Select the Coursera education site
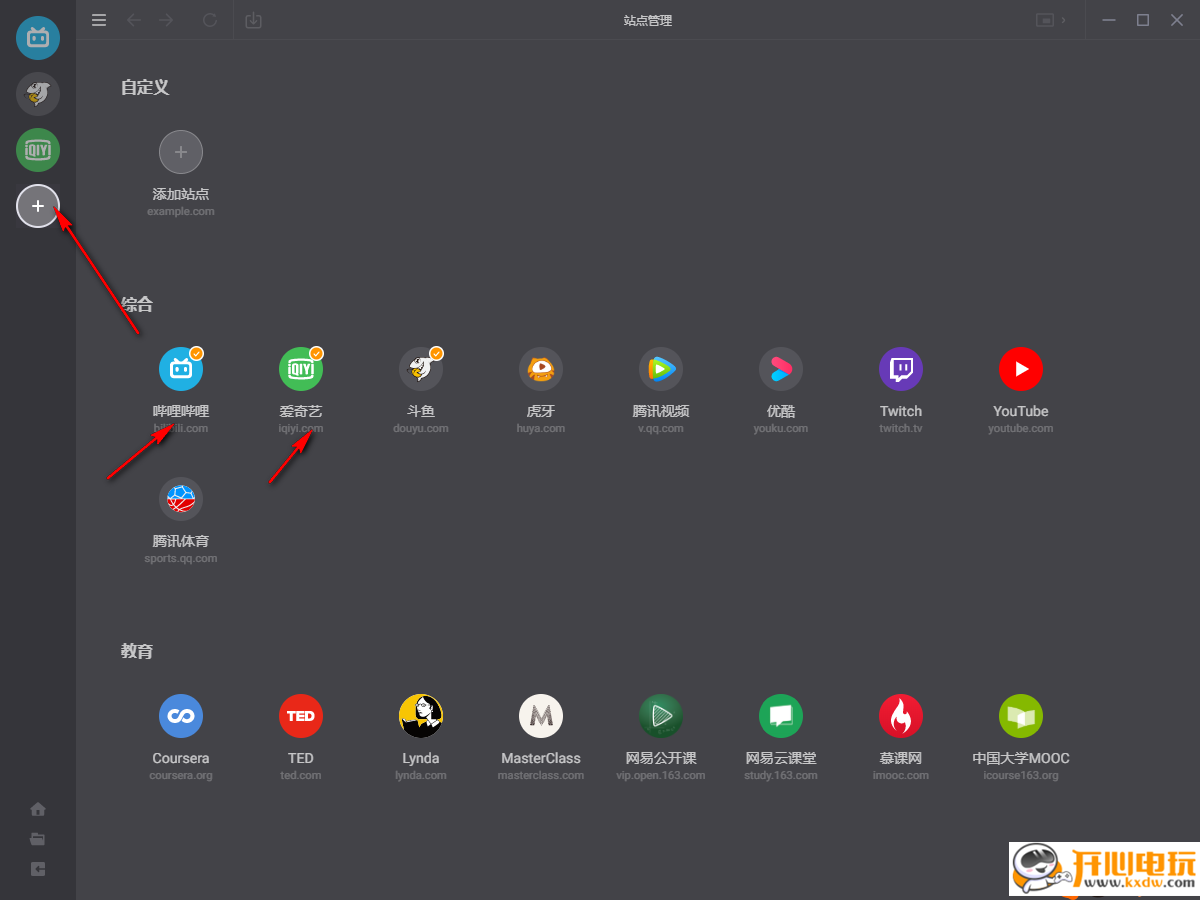Viewport: 1200px width, 900px height. tap(181, 716)
